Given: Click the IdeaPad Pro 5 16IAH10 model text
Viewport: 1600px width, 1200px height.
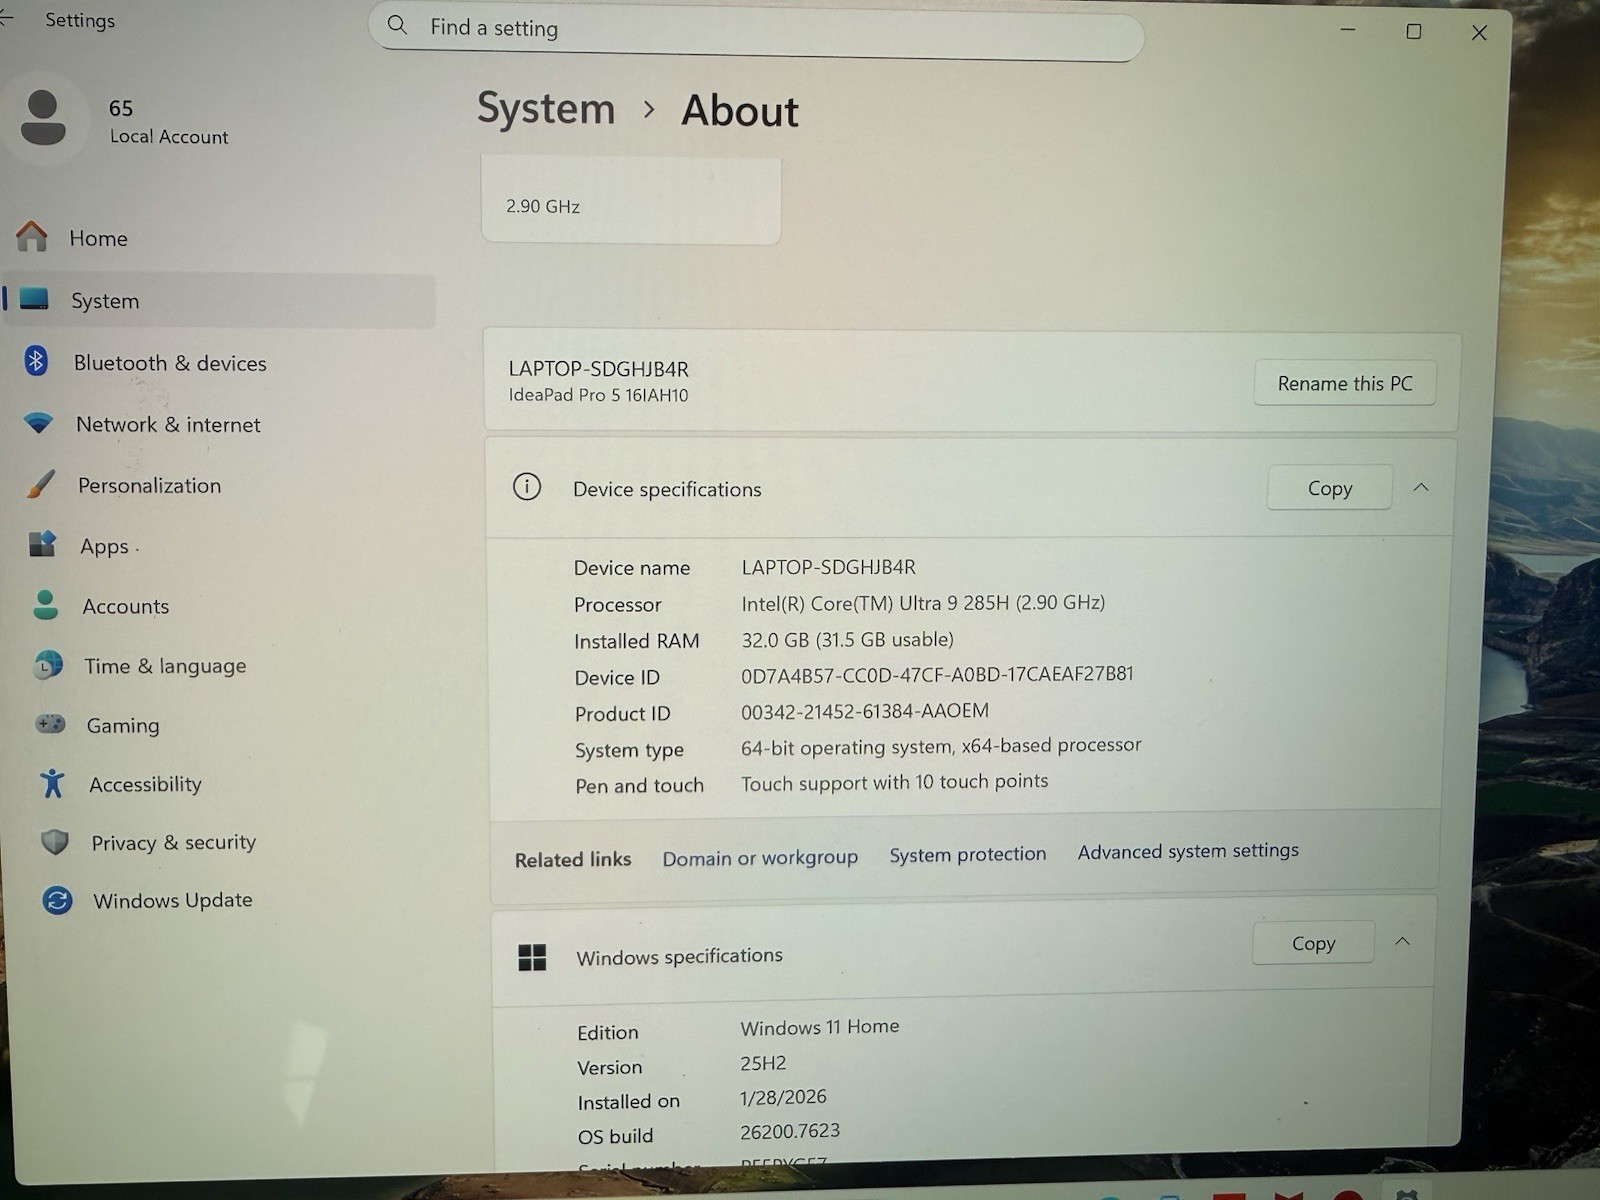Looking at the screenshot, I should pos(598,395).
